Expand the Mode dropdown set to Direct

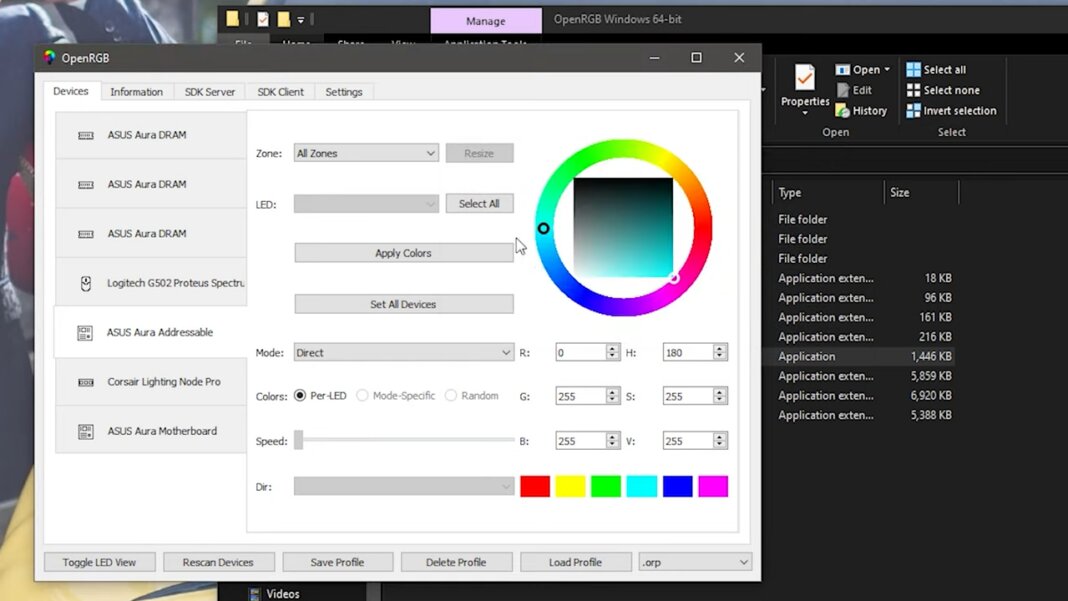(x=404, y=353)
